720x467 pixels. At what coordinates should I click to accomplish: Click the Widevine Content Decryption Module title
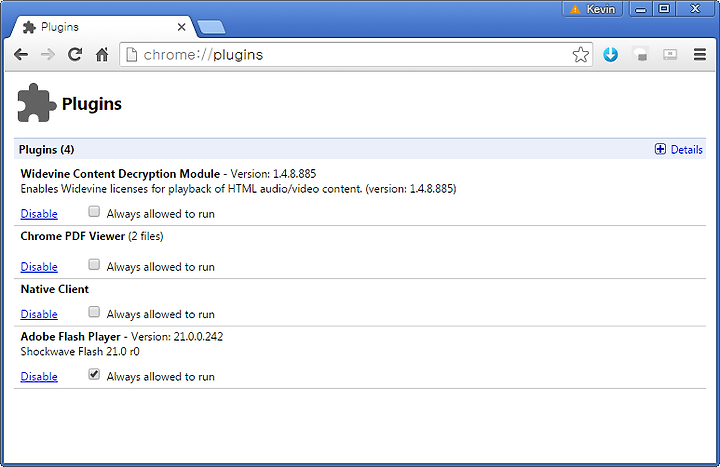[120, 174]
